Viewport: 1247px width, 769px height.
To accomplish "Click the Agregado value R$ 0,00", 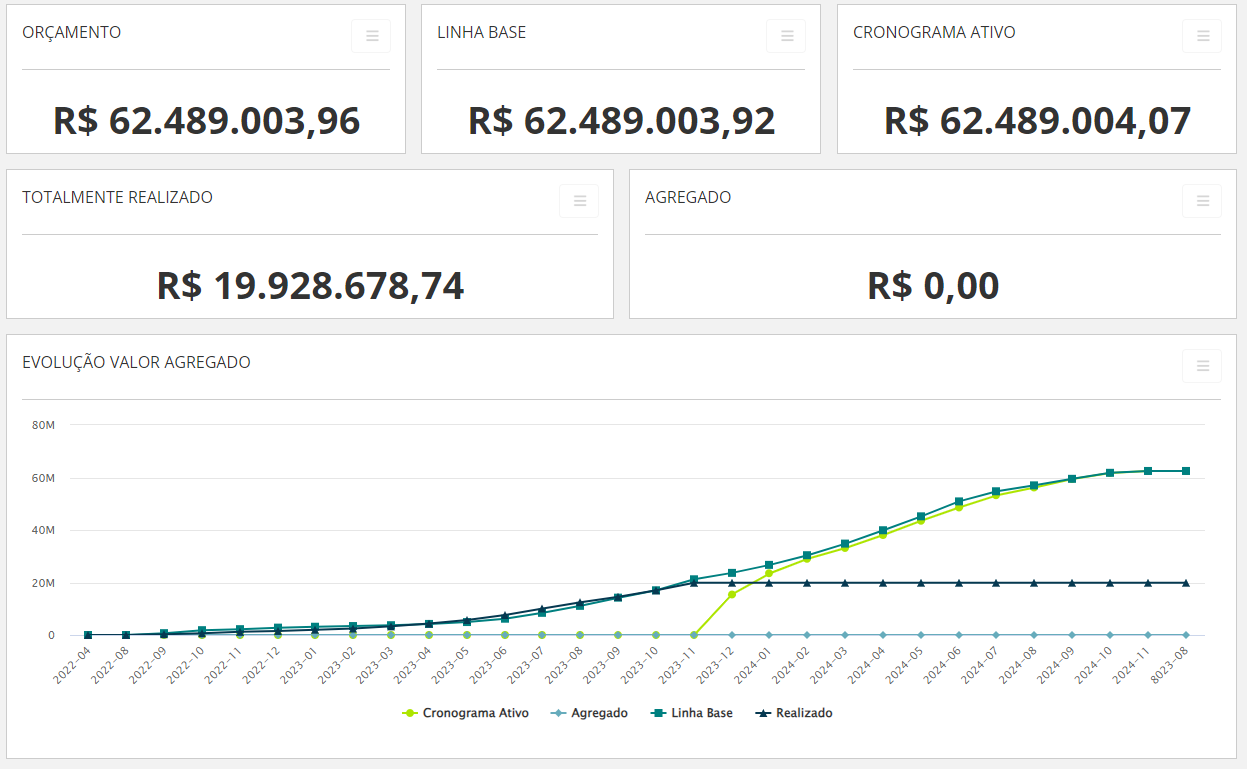I will pyautogui.click(x=933, y=286).
